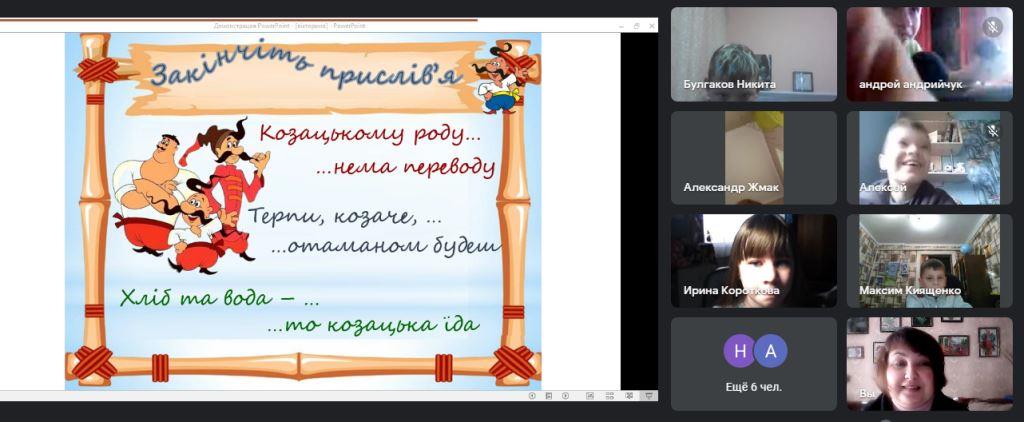Click the text 'Хліб та вода – ...'

pos(219,299)
